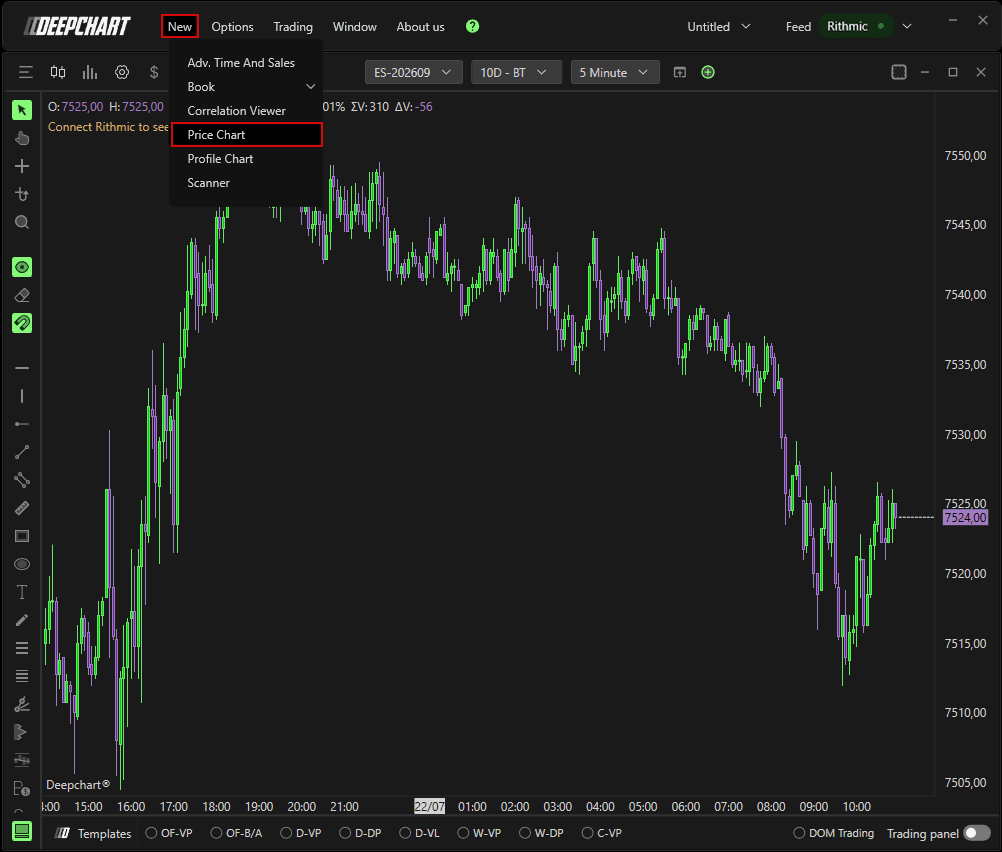Toggle the green bottom panel button
Viewport: 1002px width, 852px height.
[22, 831]
